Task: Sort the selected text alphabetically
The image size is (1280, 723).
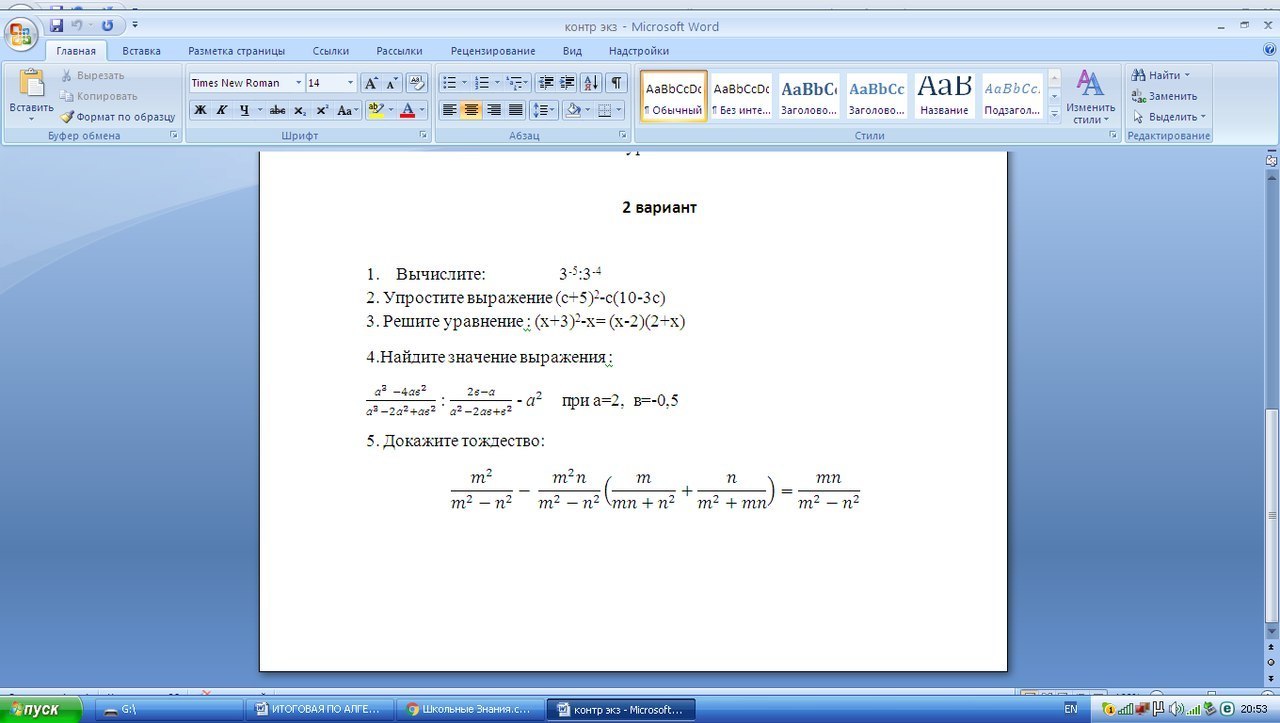Action: coord(591,83)
